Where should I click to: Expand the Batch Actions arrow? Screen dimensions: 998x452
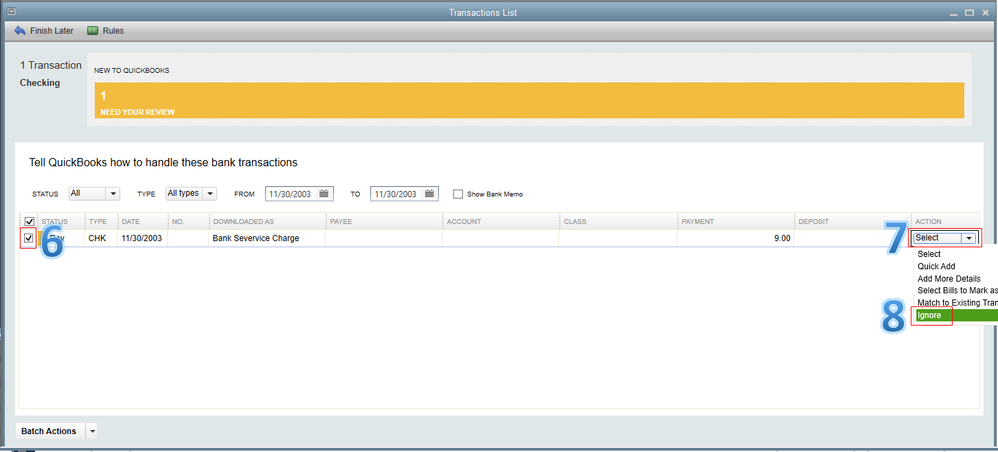(x=92, y=431)
